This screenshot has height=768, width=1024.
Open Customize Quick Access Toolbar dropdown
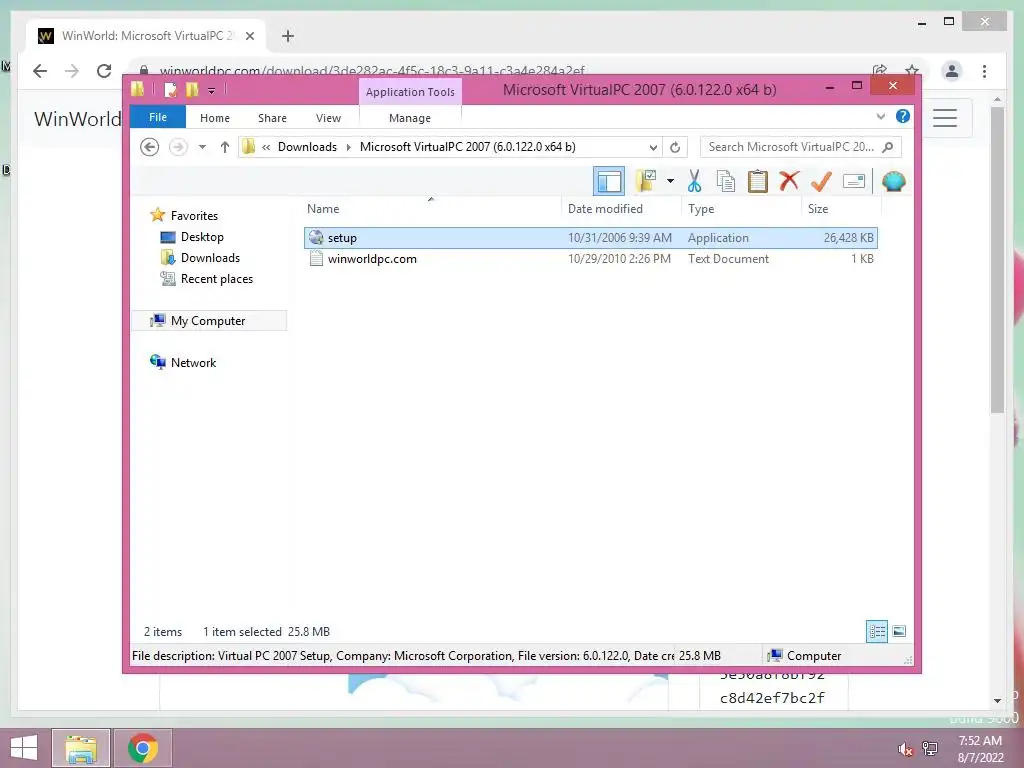point(212,91)
